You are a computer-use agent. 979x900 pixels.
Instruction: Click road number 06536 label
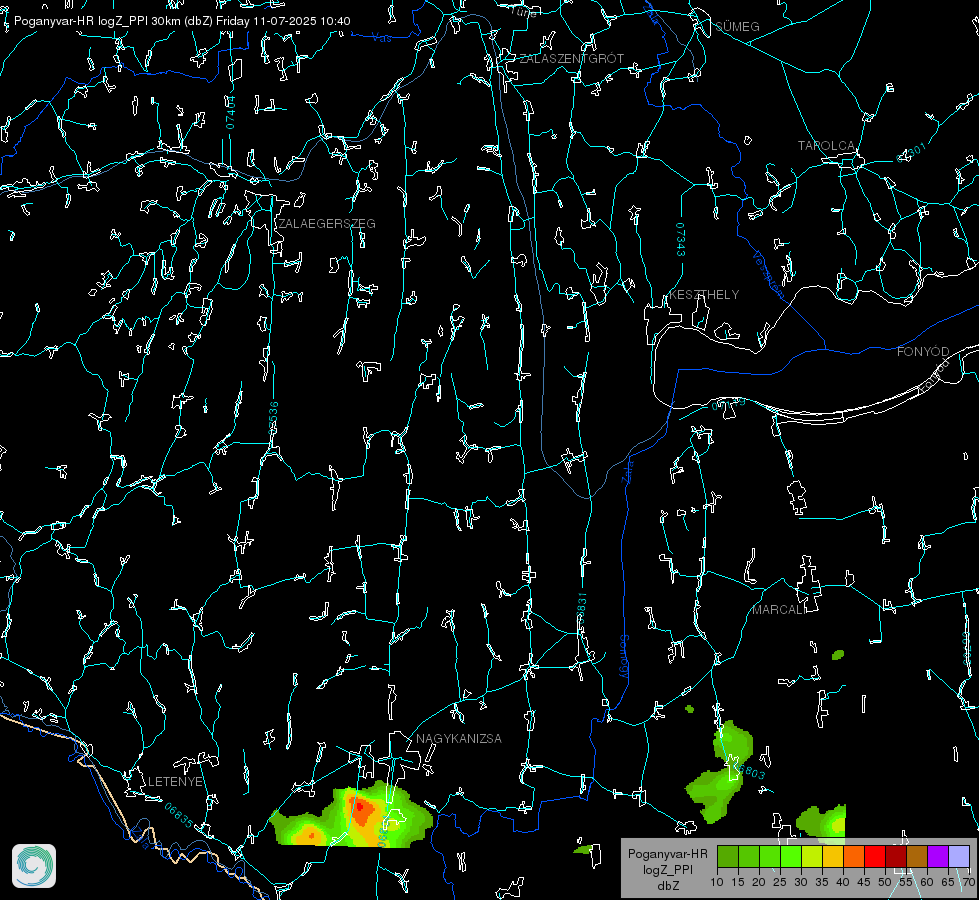[x=273, y=418]
